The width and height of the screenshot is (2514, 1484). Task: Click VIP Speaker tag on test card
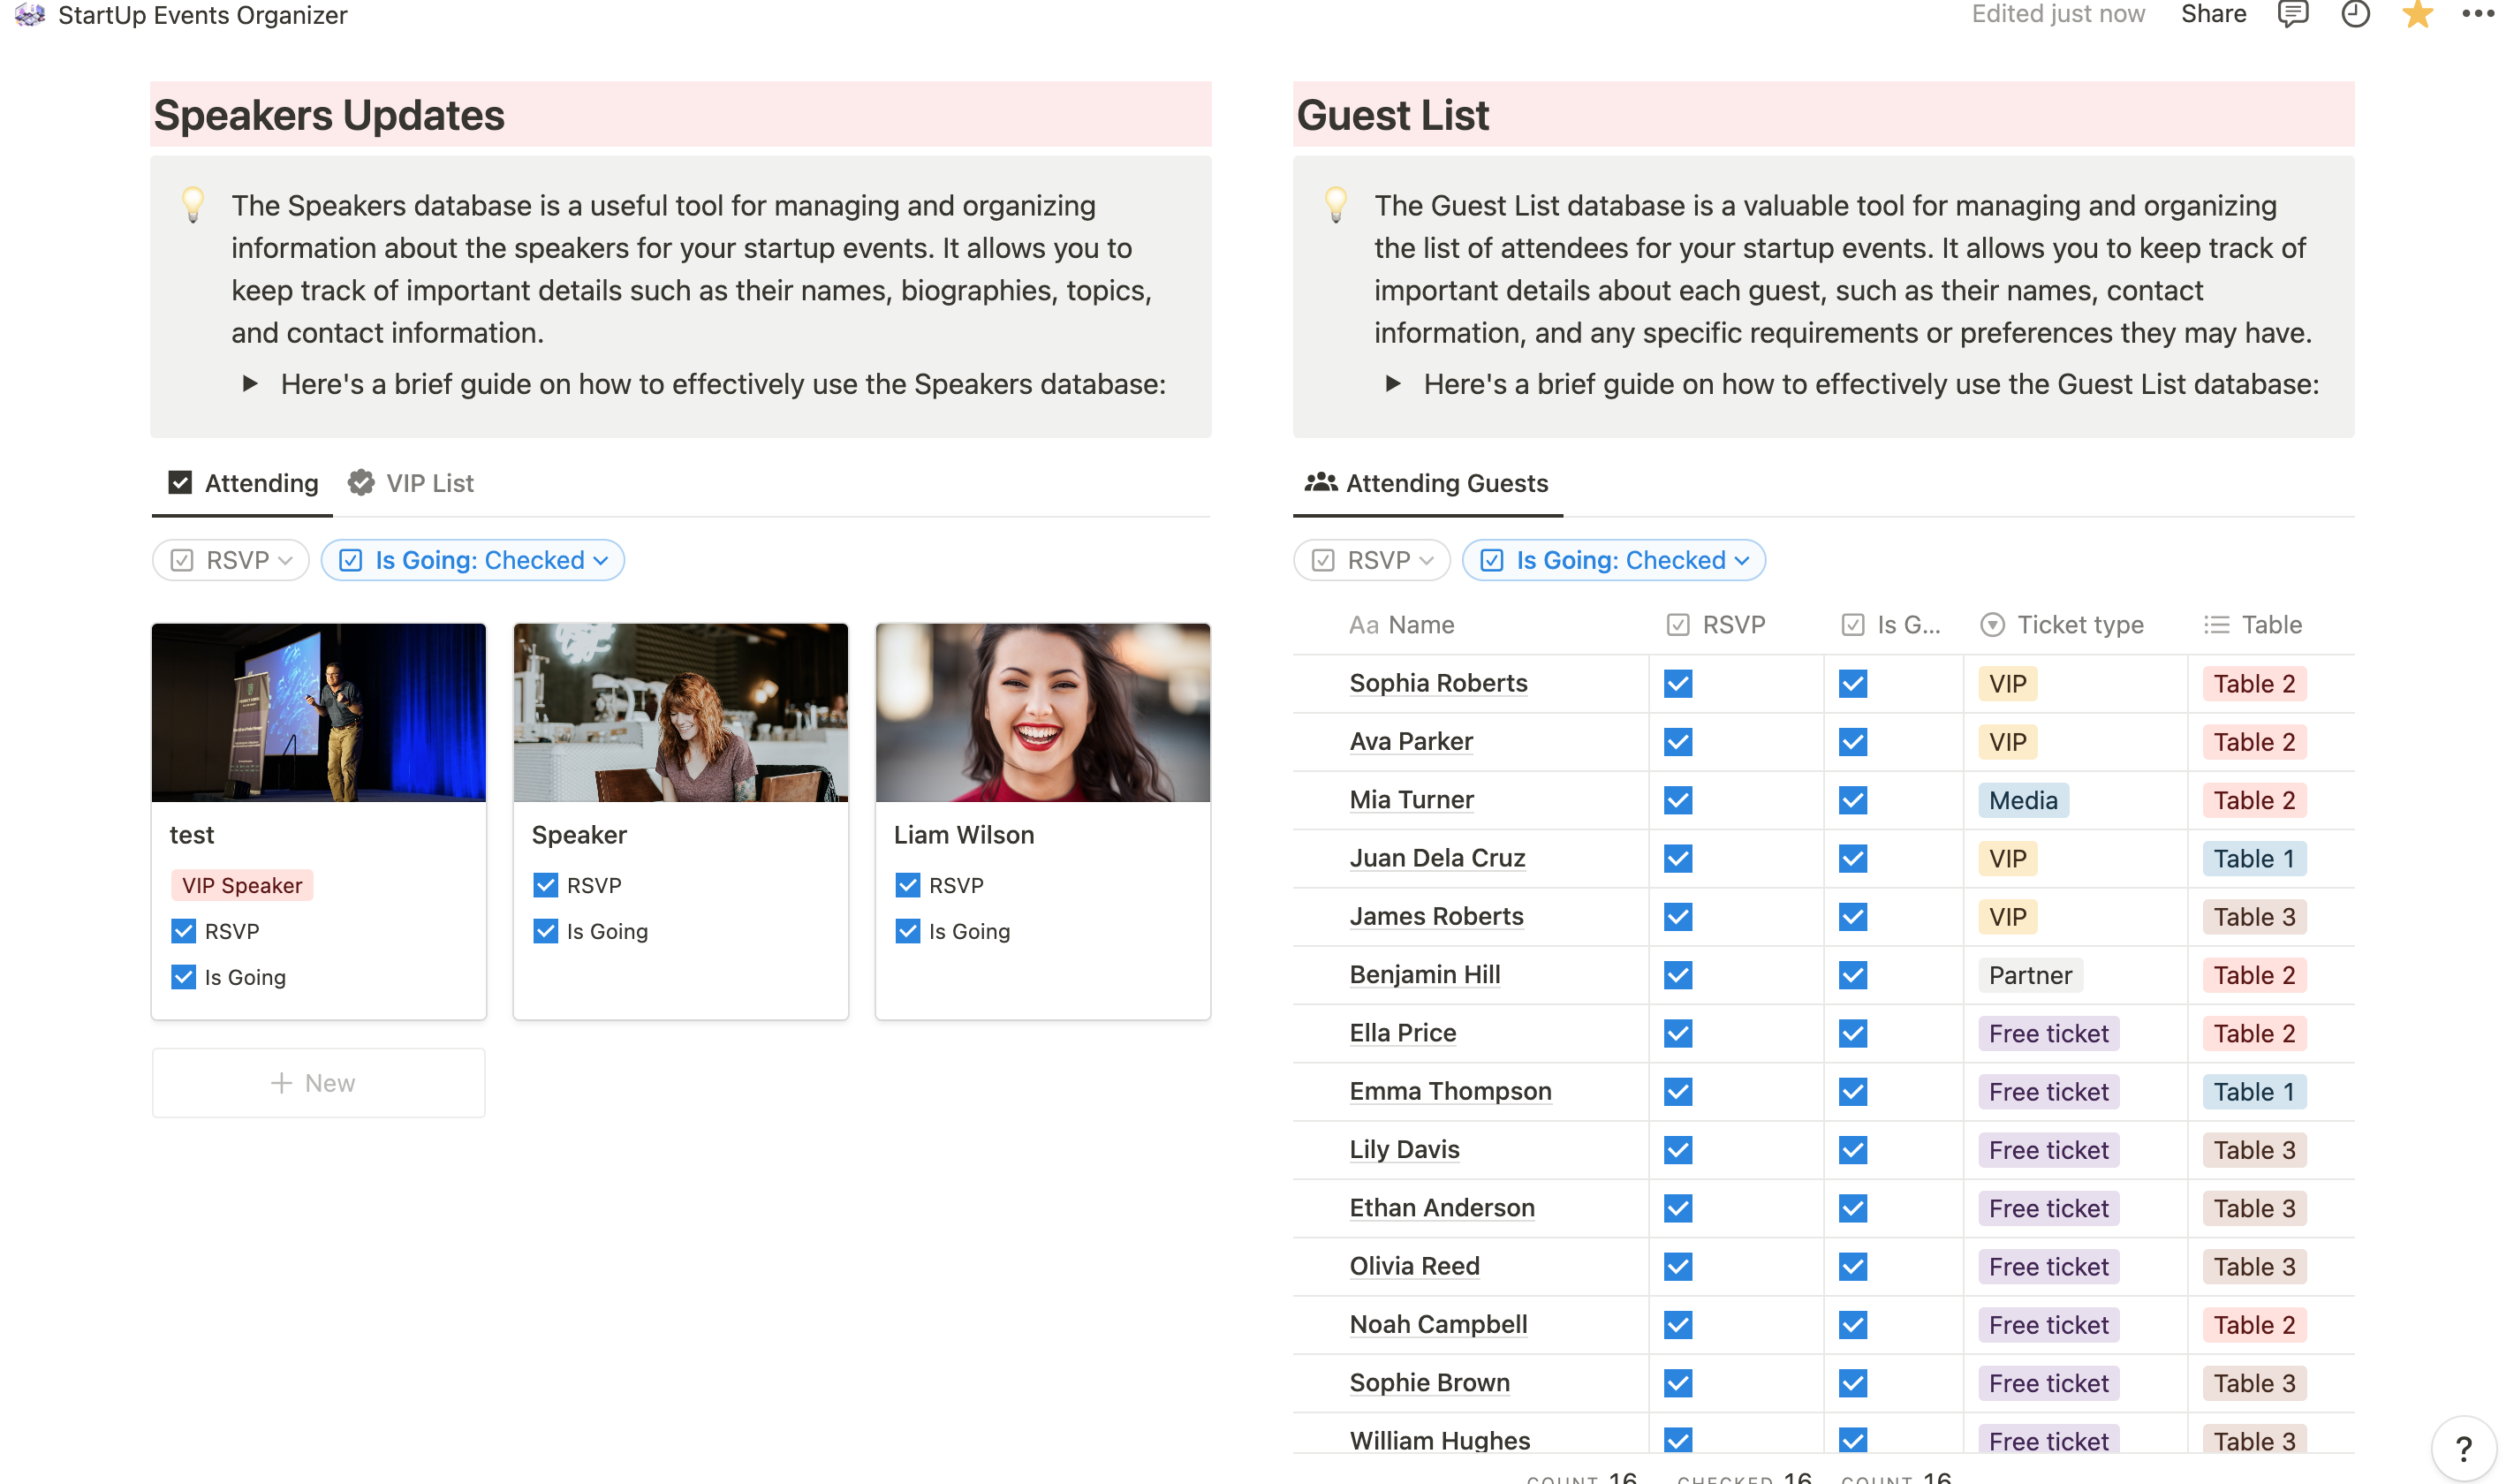(242, 885)
